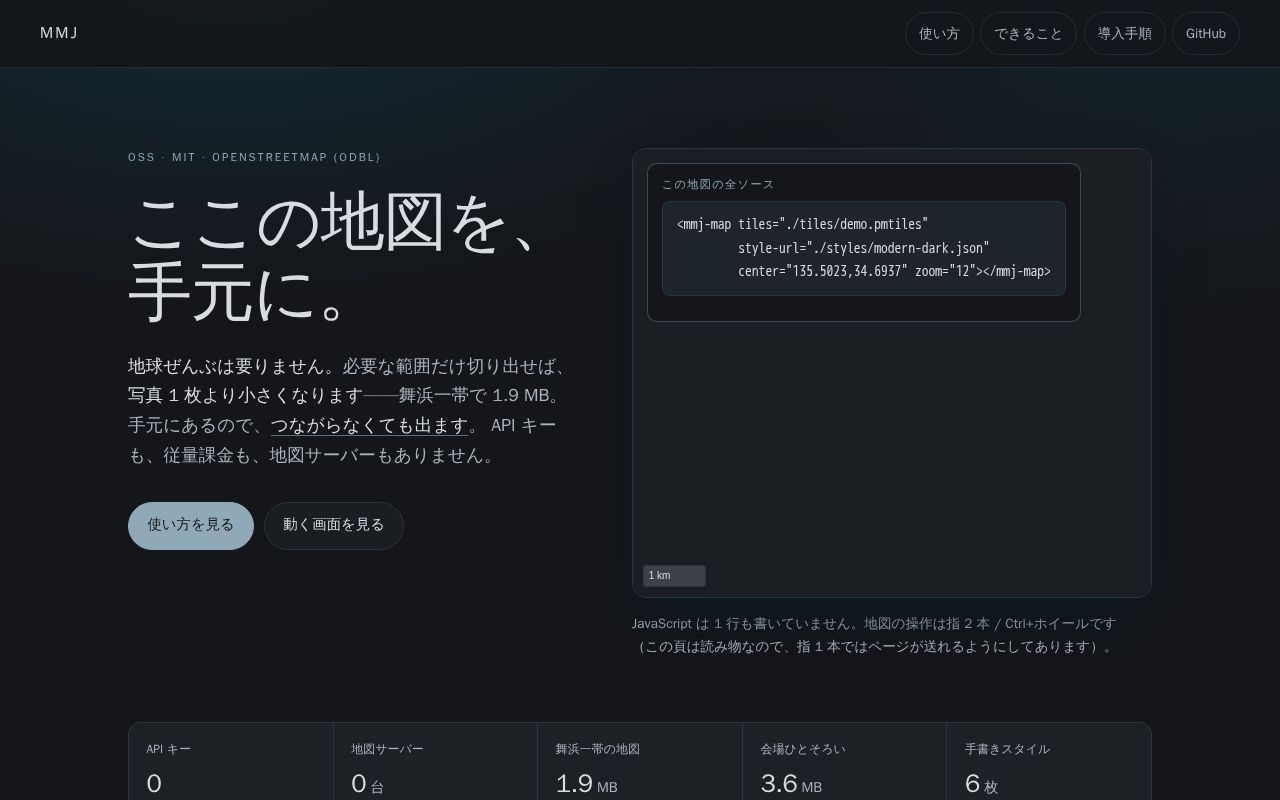
Task: Click the 1 km map scale bar
Action: coord(674,576)
